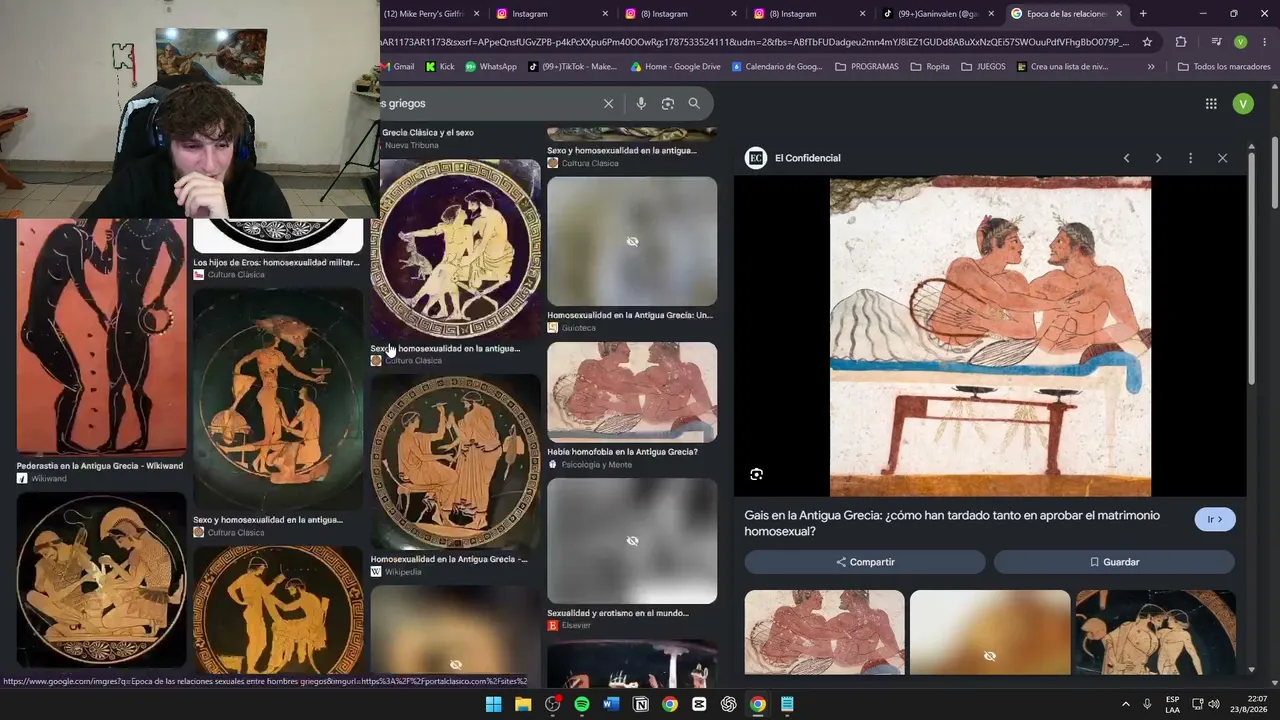Open the Gmail bookmark
Image resolution: width=1280 pixels, height=720 pixels.
tap(398, 67)
